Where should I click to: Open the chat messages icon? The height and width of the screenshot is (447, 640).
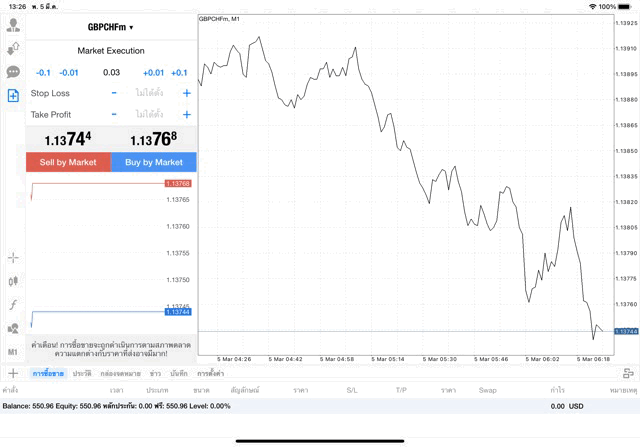[x=13, y=72]
